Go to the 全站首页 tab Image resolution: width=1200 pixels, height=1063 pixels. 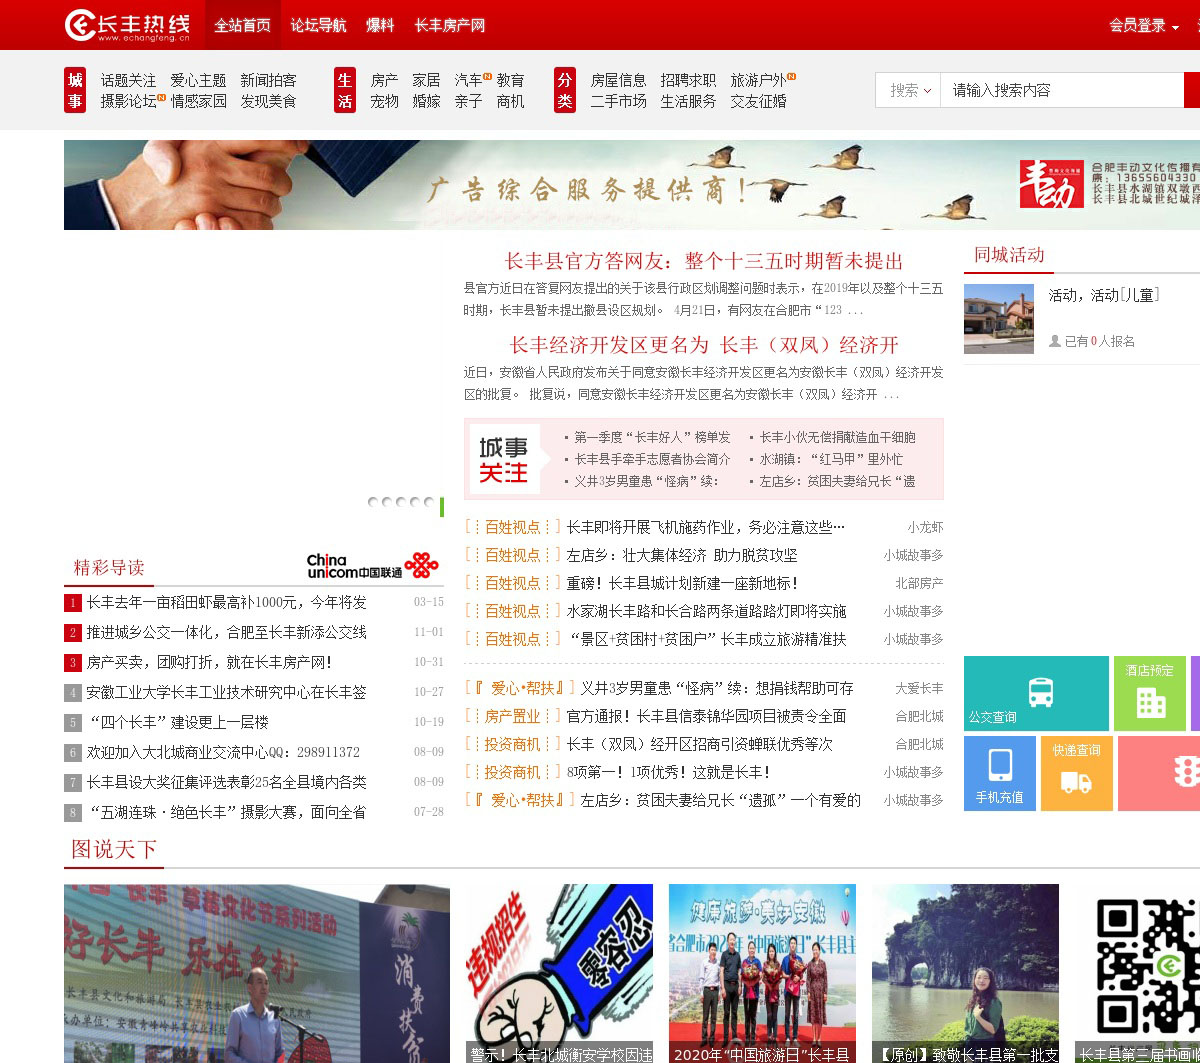242,25
